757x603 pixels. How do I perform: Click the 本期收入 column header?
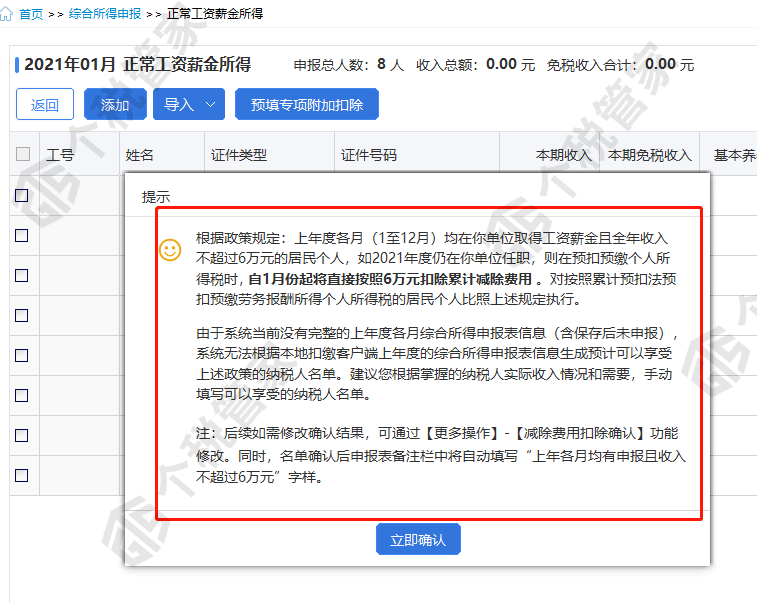564,155
